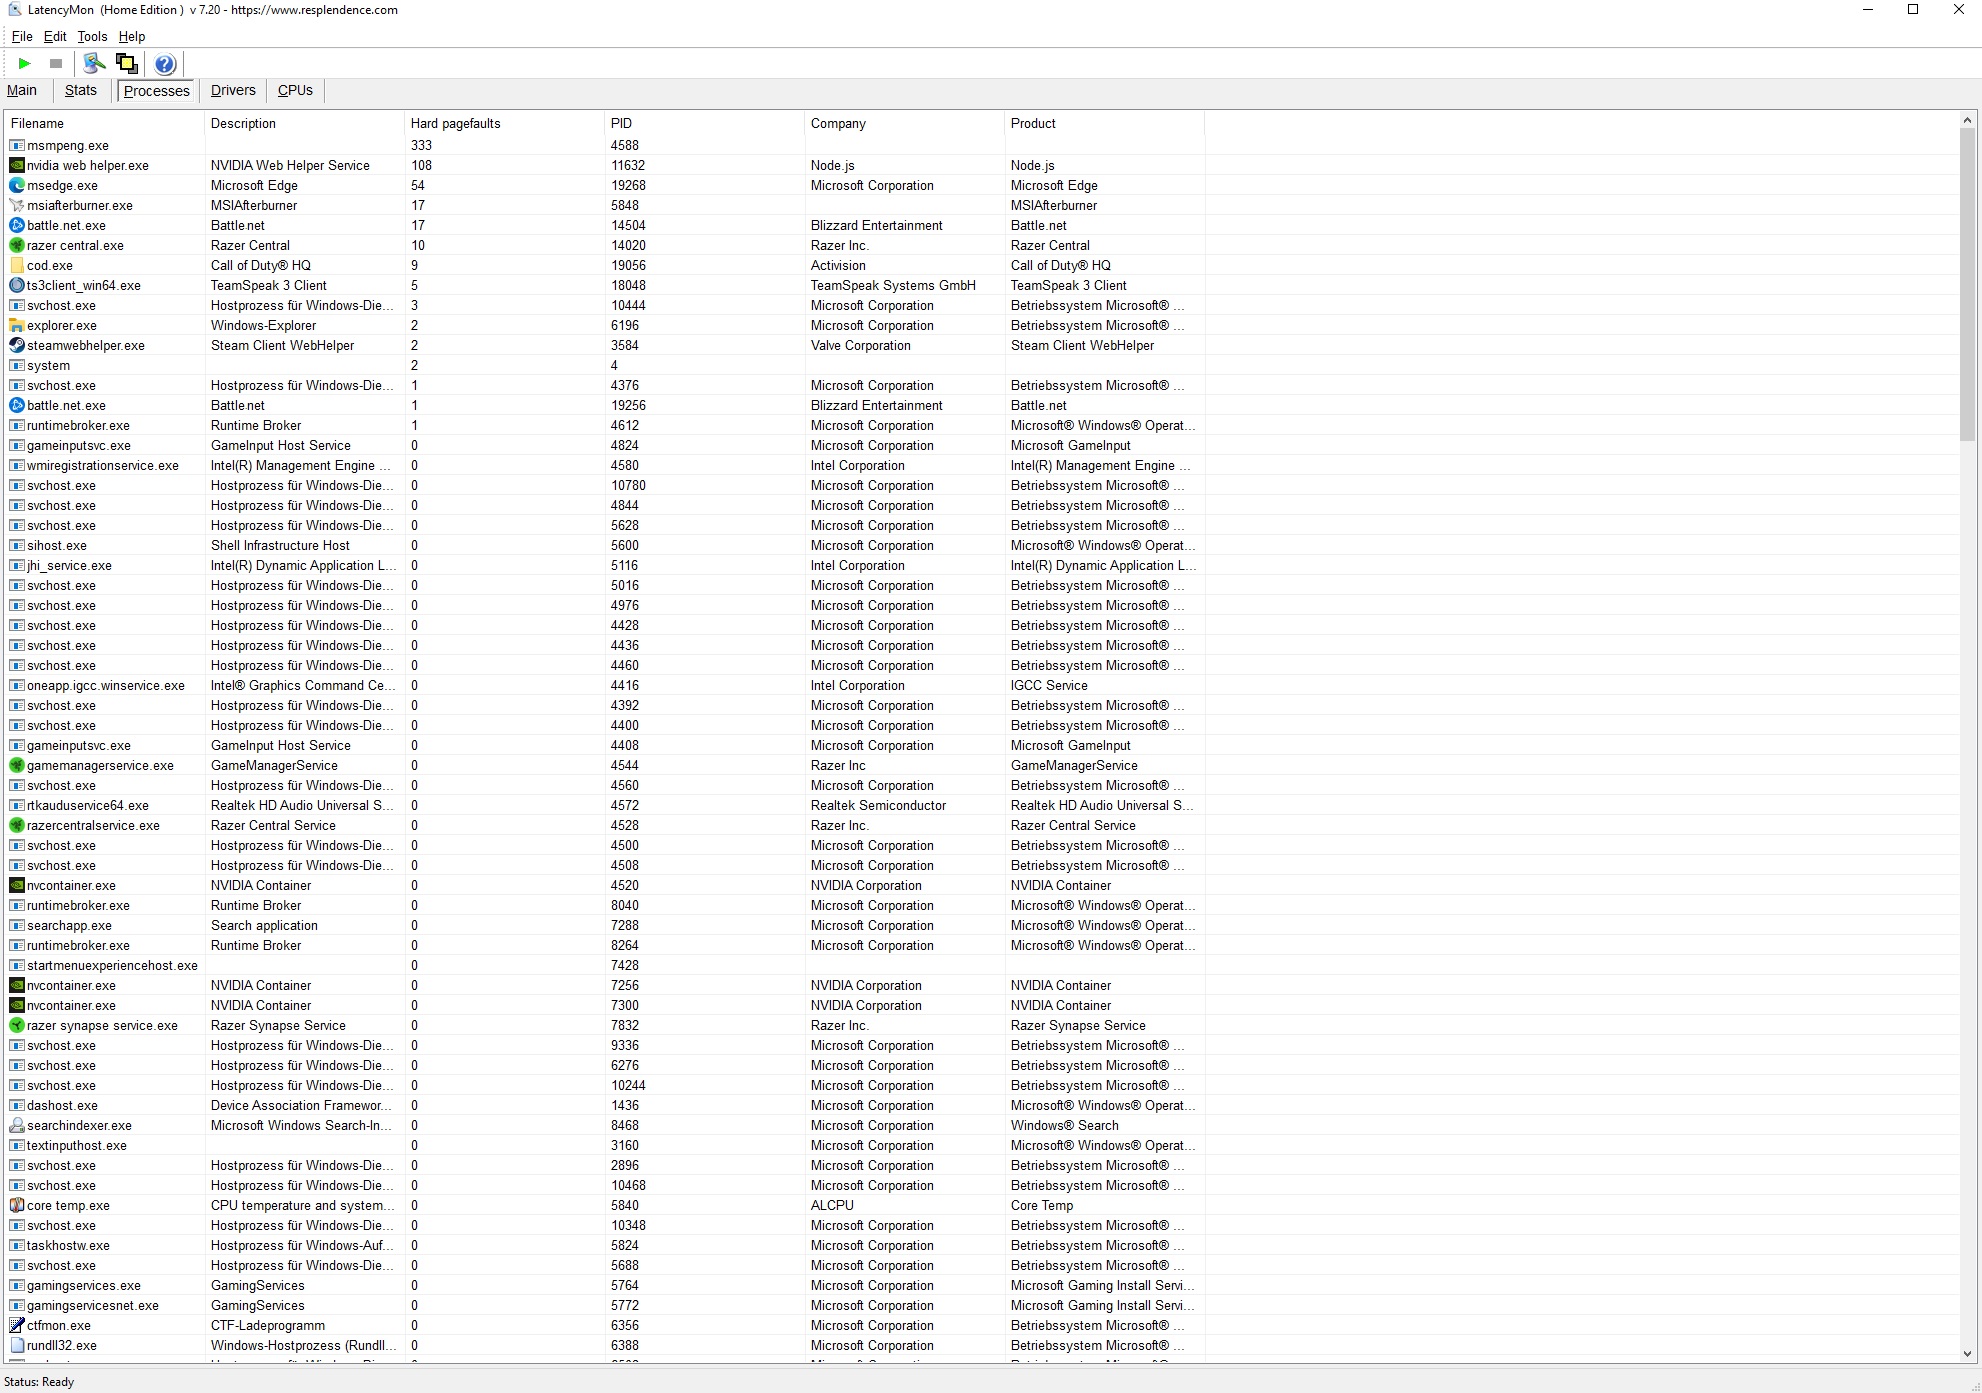Open the Help menu

(x=132, y=37)
